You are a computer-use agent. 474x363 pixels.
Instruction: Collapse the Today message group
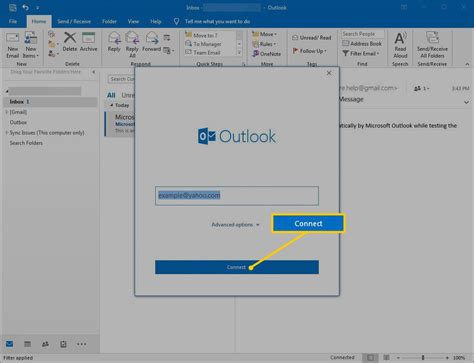[112, 105]
